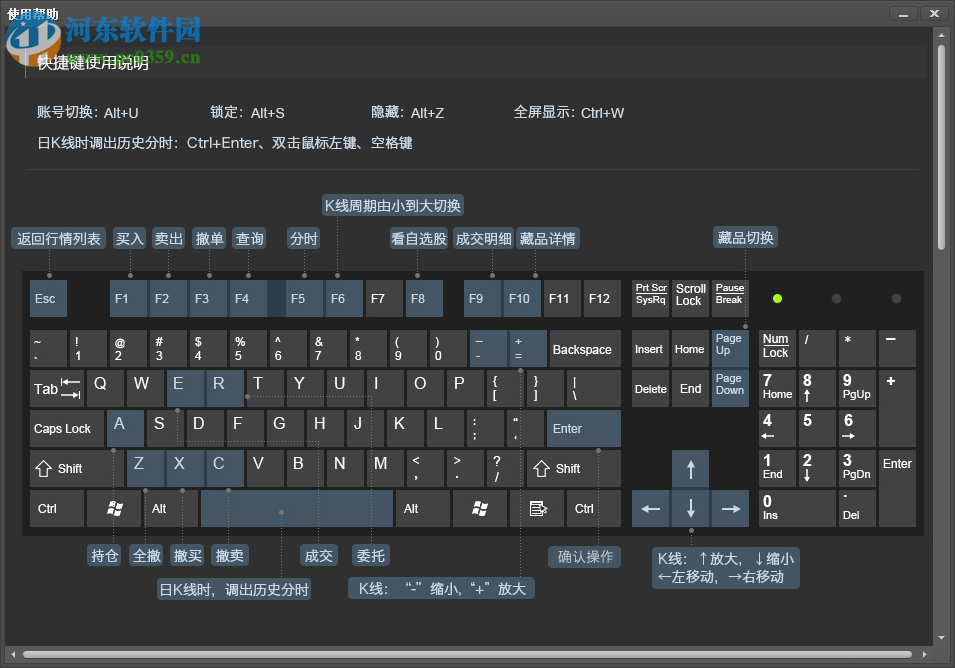Click the highlighted Z key
Viewport: 955px width, 668px height.
146,469
